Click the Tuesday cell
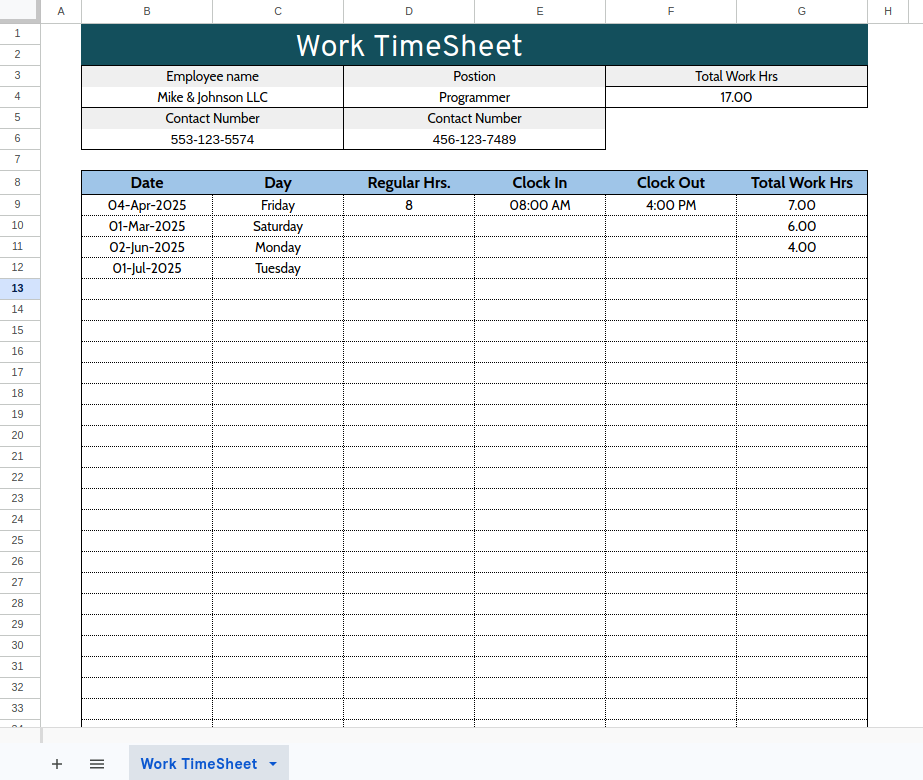This screenshot has width=923, height=780. tap(278, 268)
